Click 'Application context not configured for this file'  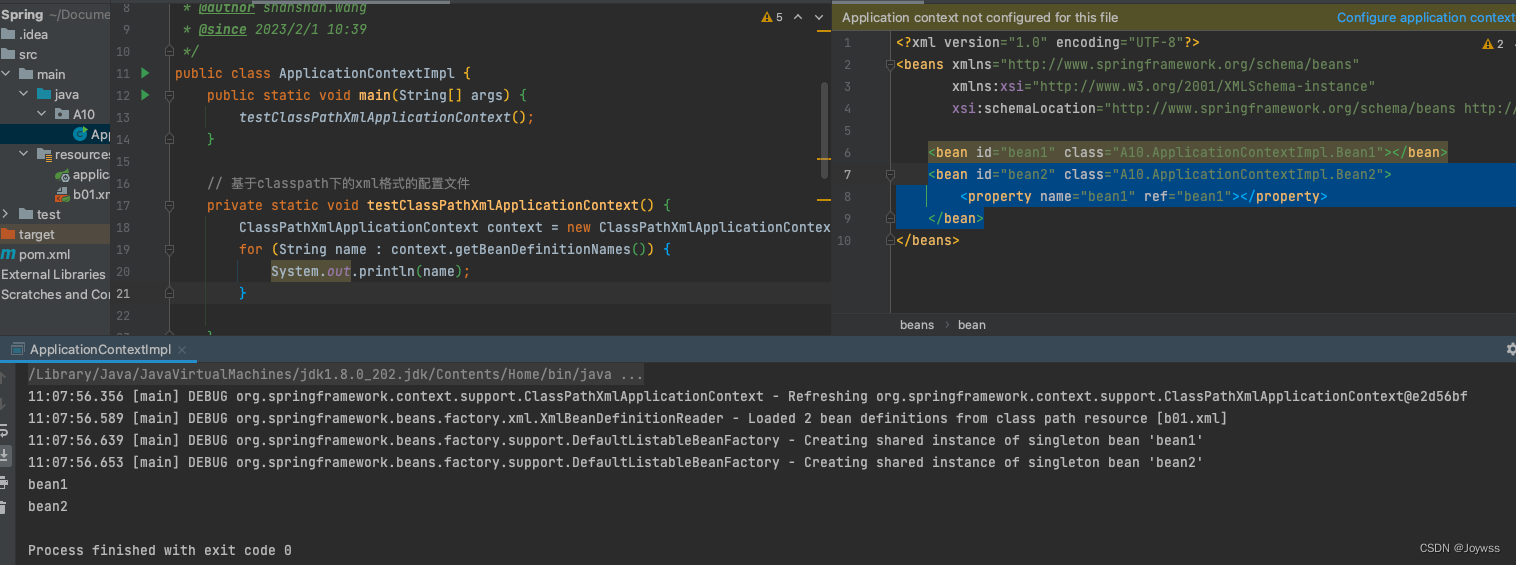(x=980, y=17)
